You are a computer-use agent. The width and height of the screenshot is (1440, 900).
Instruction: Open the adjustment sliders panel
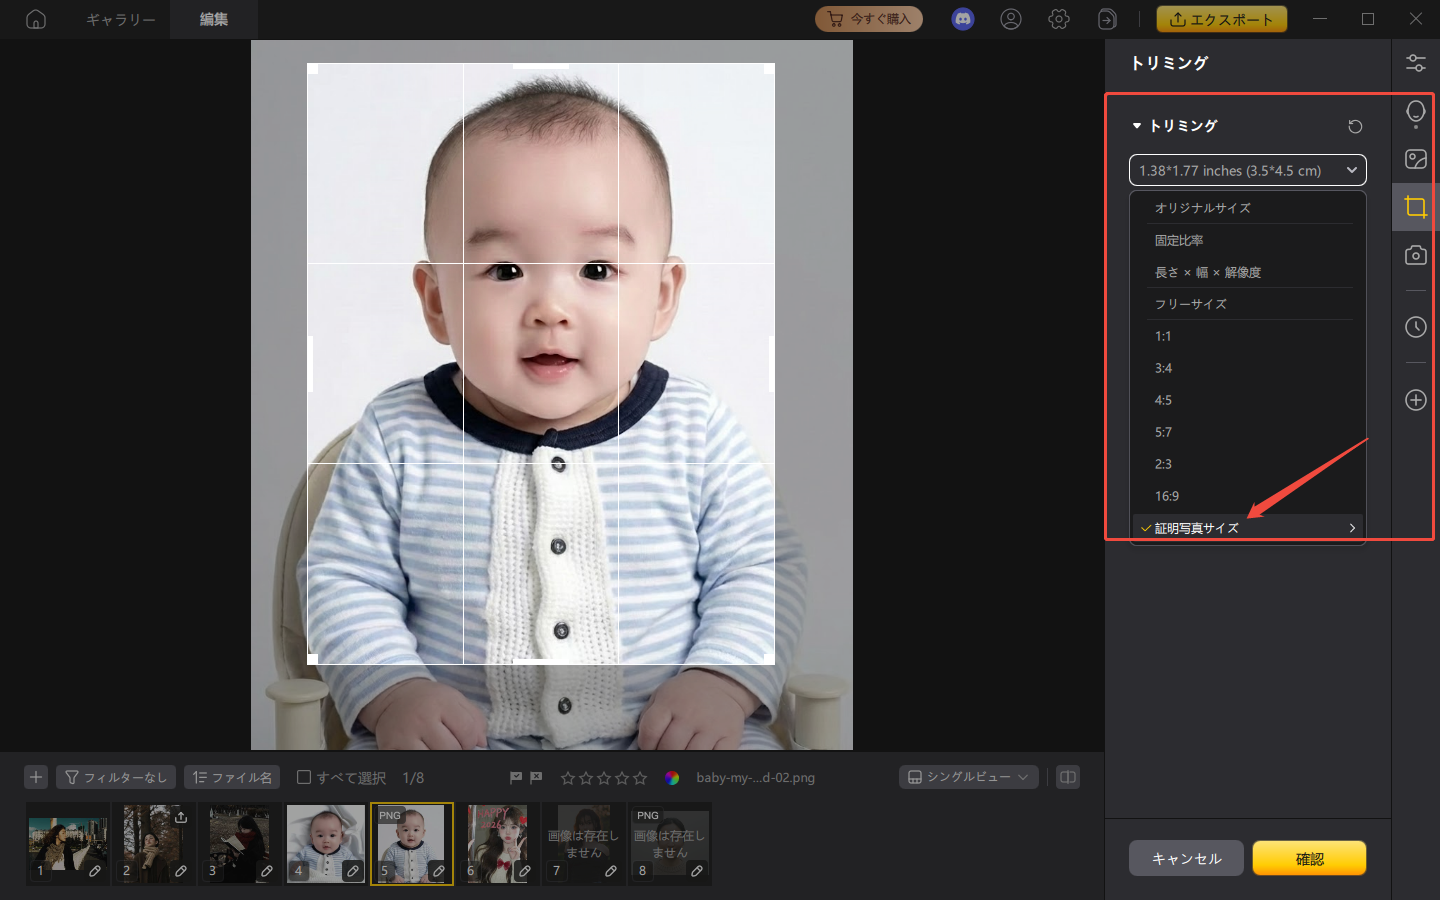(x=1415, y=62)
